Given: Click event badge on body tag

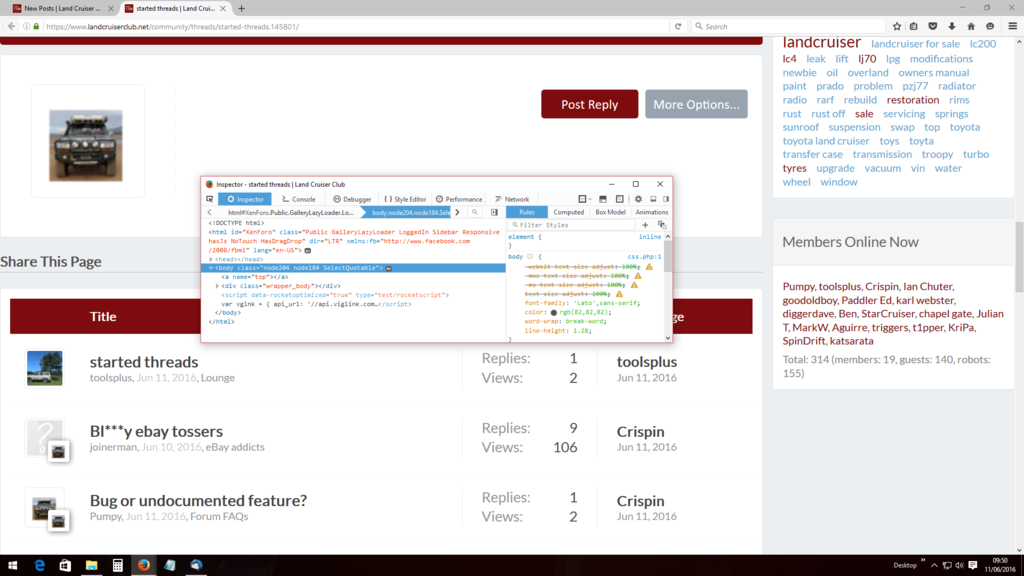Looking at the screenshot, I should click(389, 268).
